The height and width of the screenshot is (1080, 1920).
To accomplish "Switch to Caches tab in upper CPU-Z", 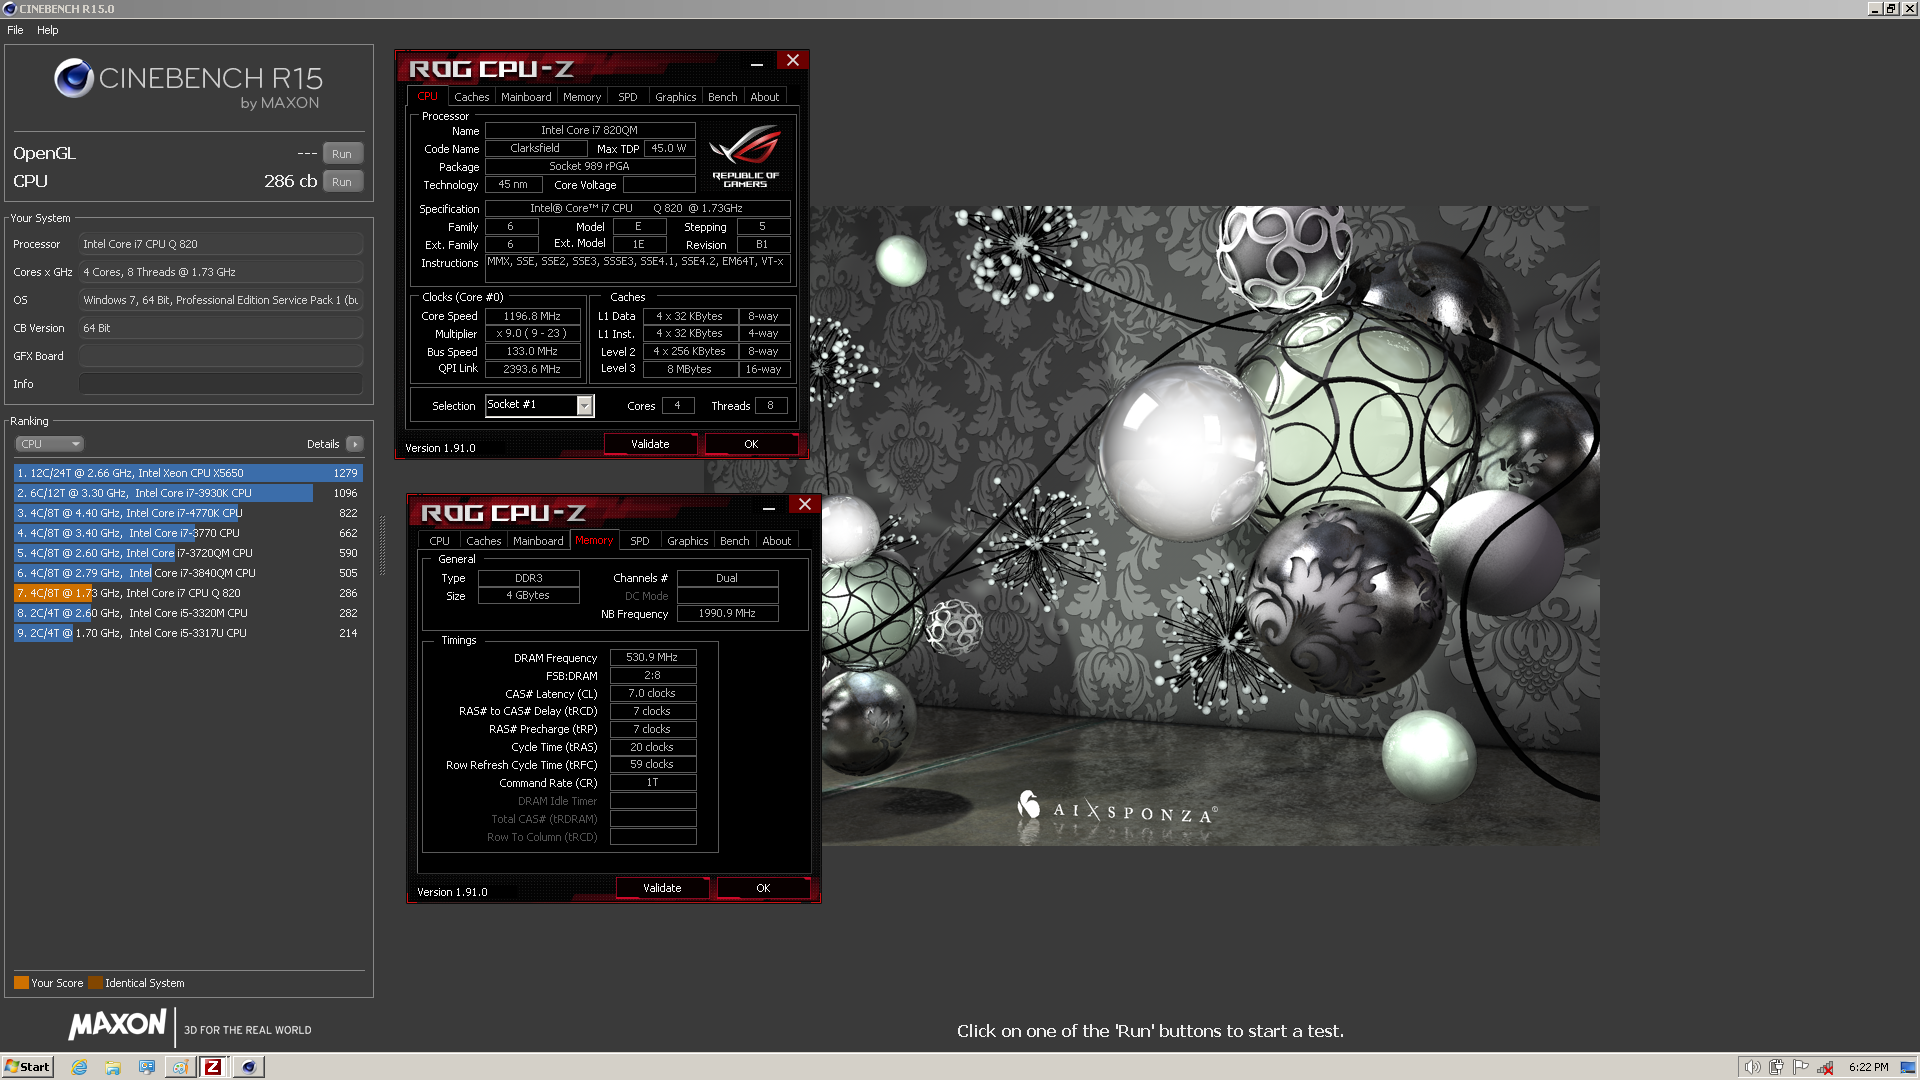I will (x=471, y=97).
